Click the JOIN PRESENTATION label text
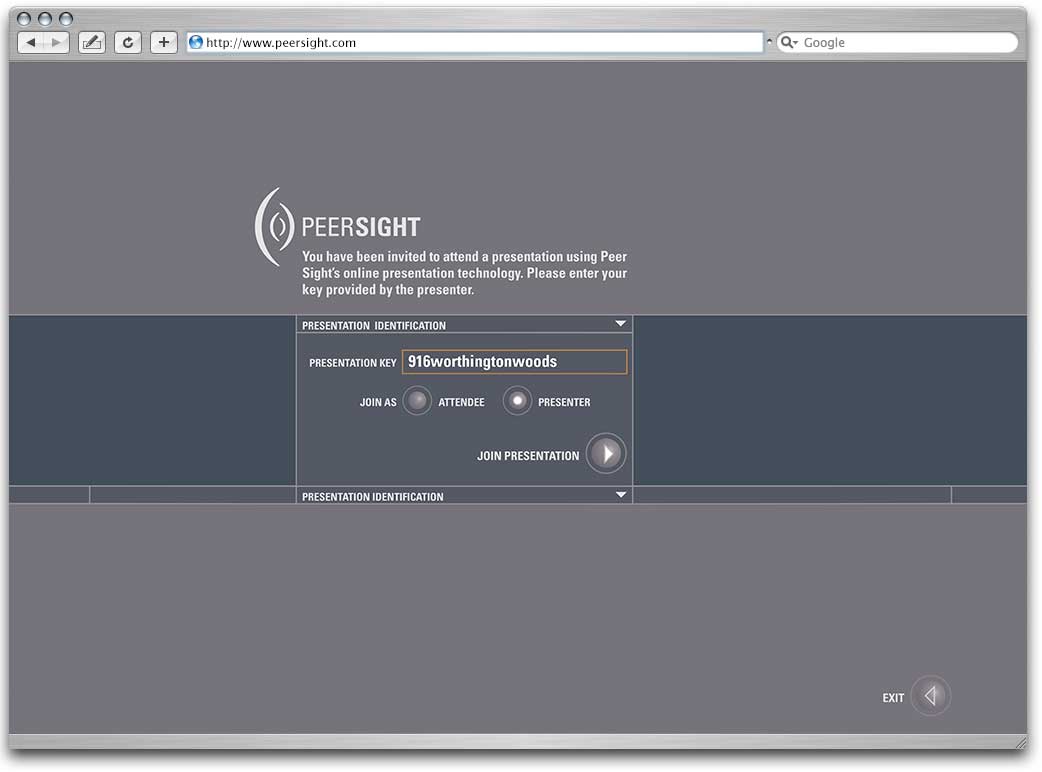Viewport: 1042px width, 772px height. 528,456
